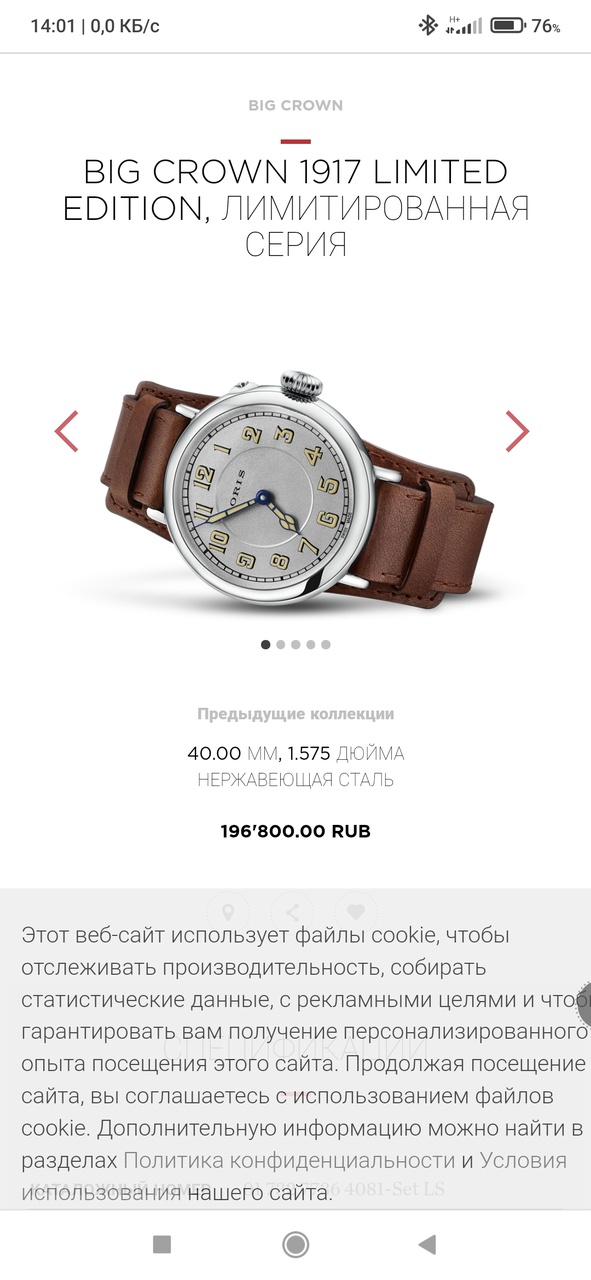
Task: Tap the Android home circle button
Action: [295, 1244]
